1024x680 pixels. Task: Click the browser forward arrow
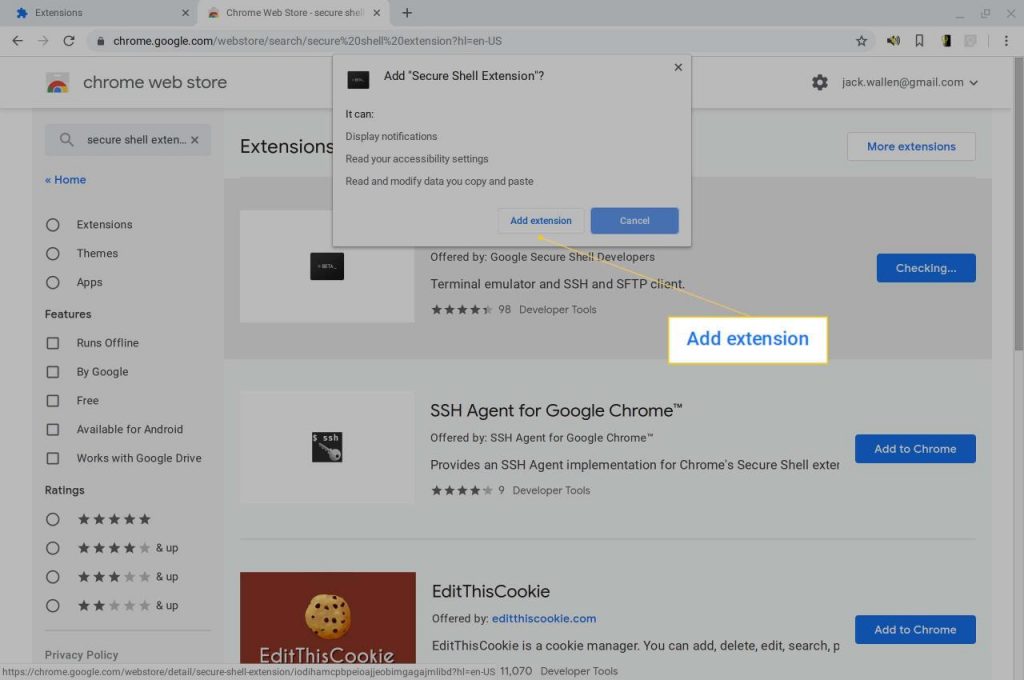pyautogui.click(x=43, y=40)
